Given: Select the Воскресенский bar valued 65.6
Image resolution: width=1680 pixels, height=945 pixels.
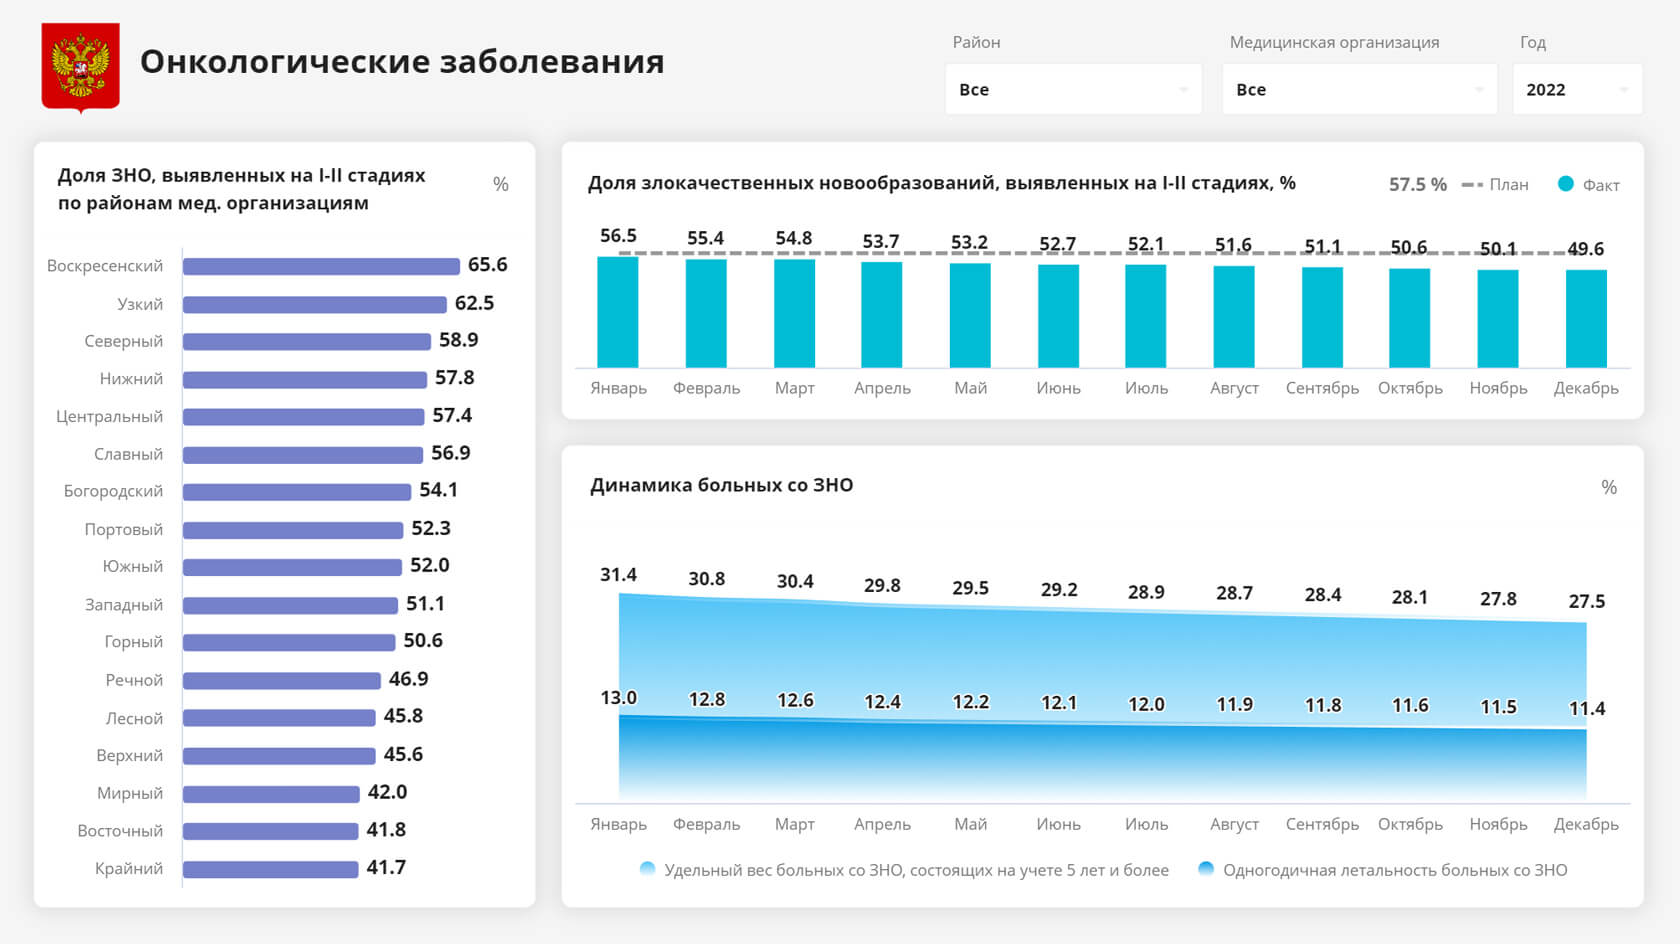Looking at the screenshot, I should [x=321, y=266].
